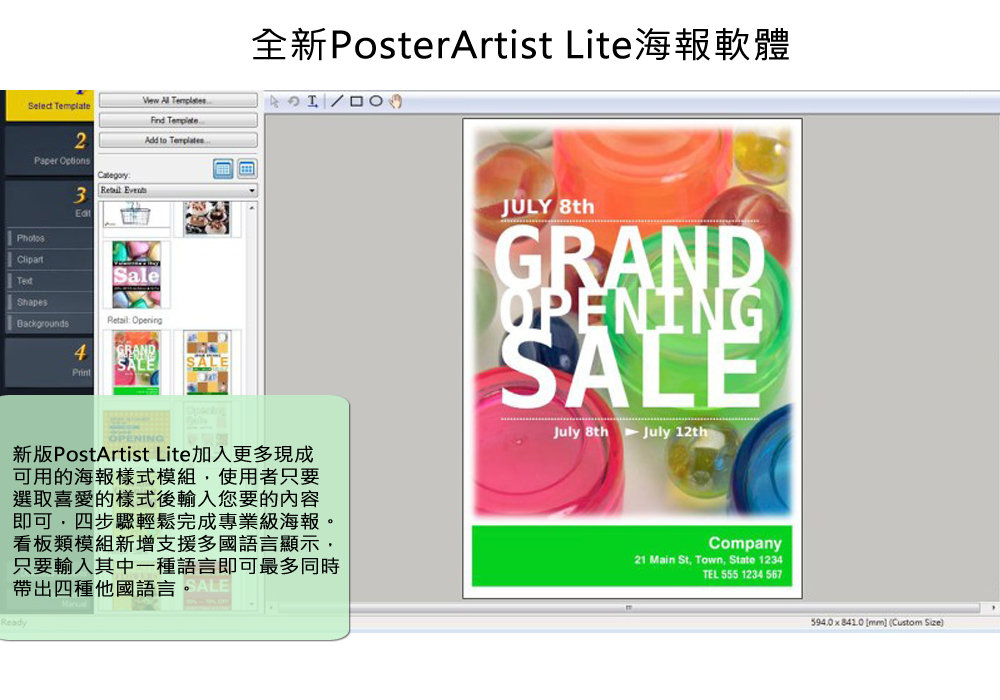Click the GRAND text on poster
The width and height of the screenshot is (1000, 700).
(x=629, y=255)
